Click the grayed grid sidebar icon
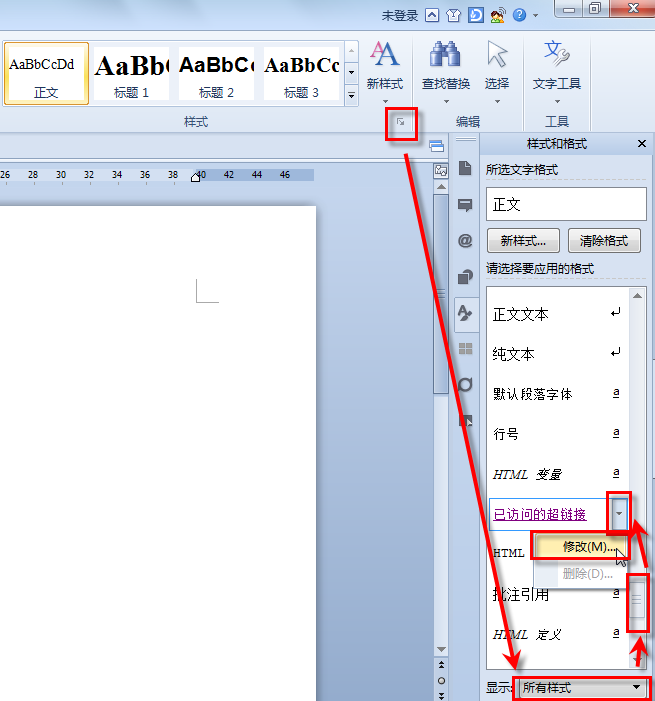 click(465, 349)
